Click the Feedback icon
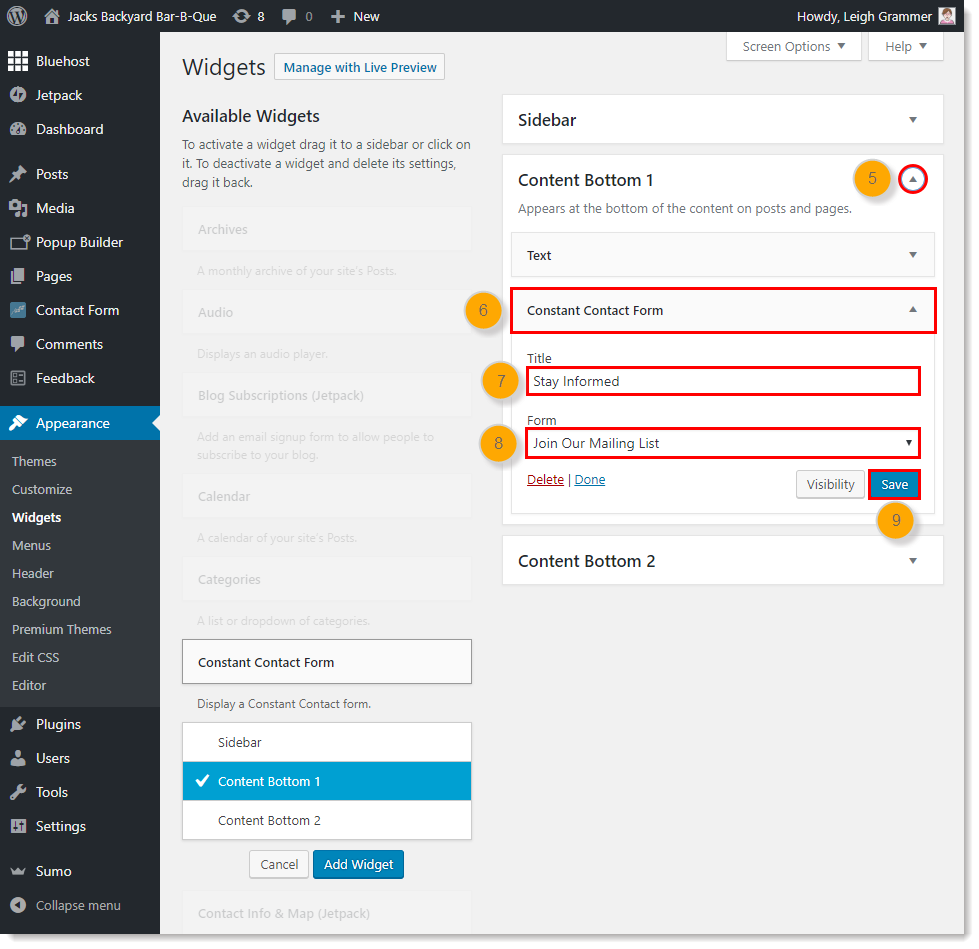Viewport: 979px width, 949px height. (18, 378)
